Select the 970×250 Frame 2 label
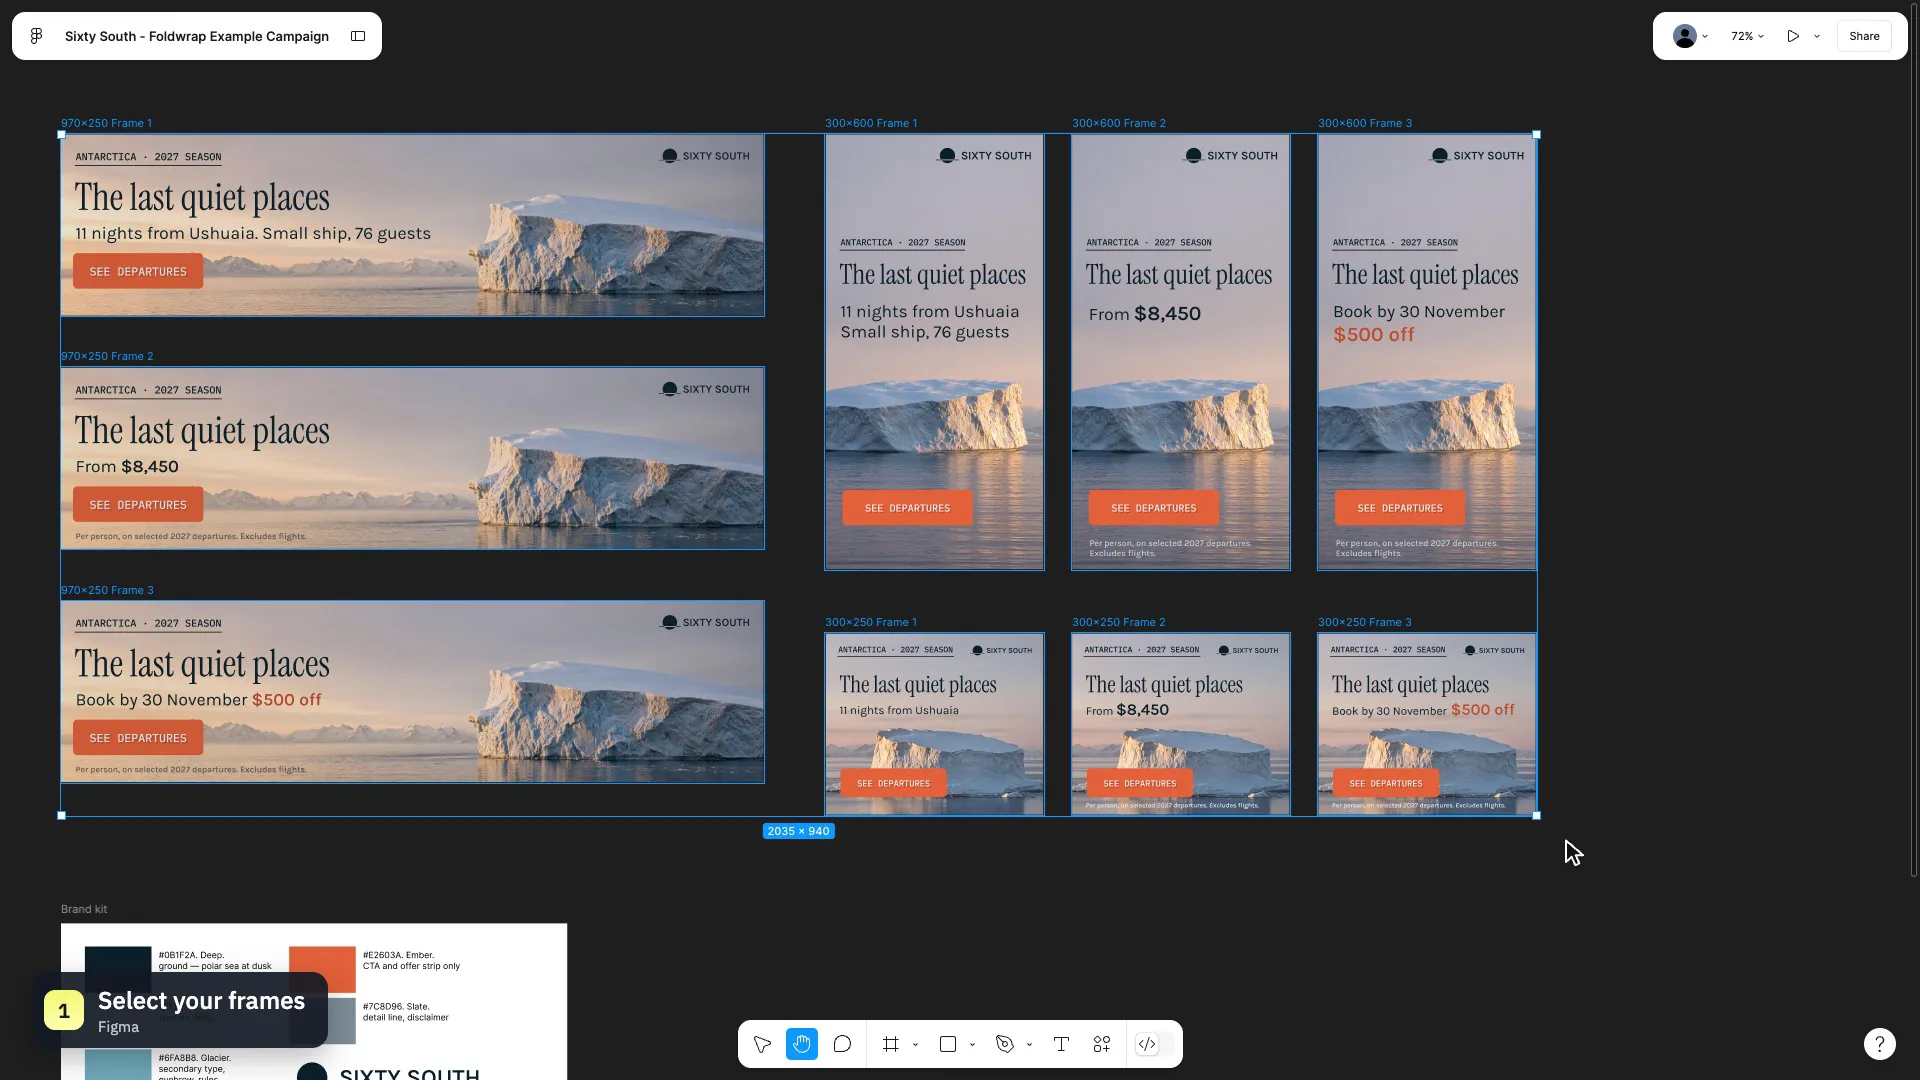 [107, 356]
